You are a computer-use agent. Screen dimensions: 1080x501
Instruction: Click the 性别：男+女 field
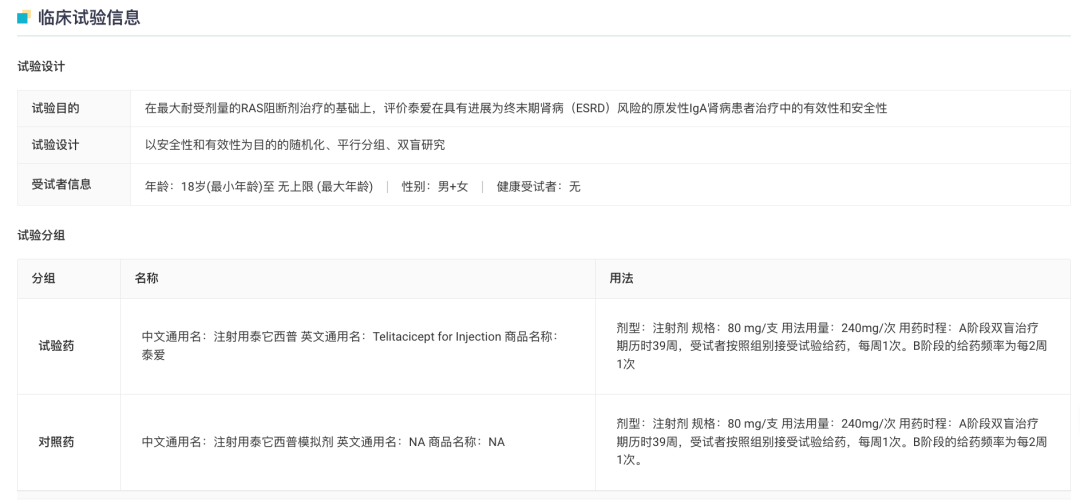(434, 186)
